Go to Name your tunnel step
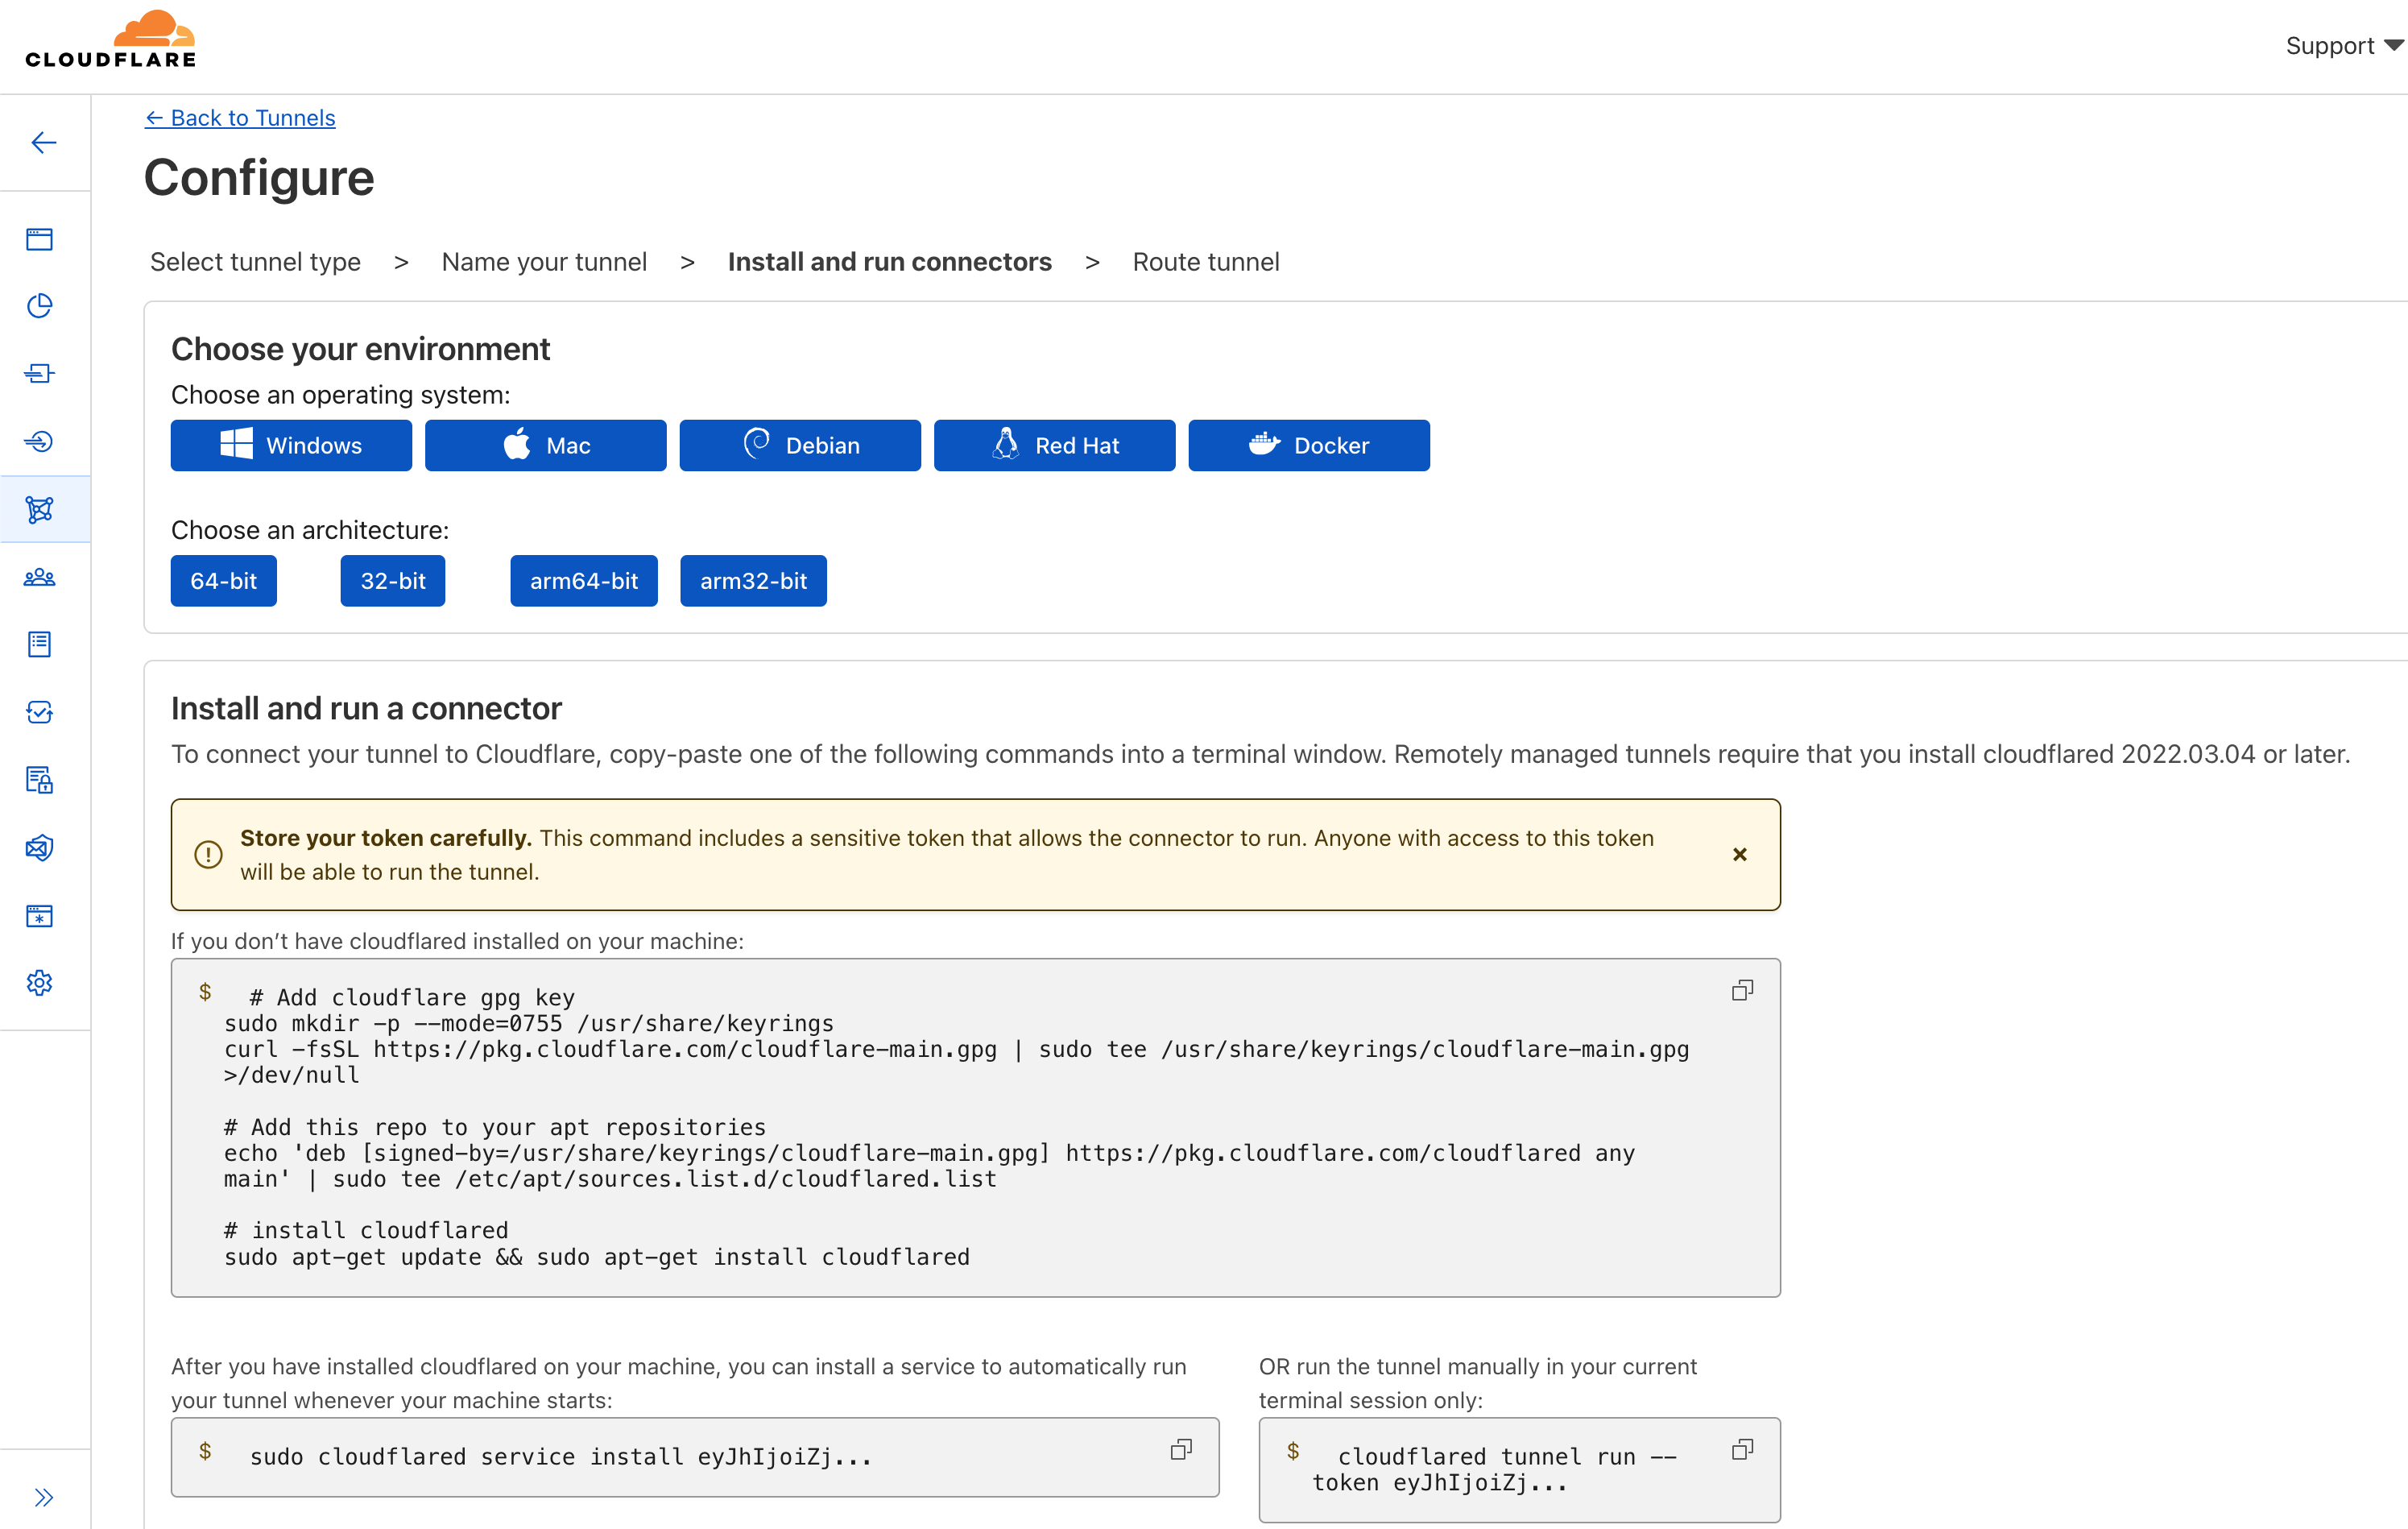Screen dimensions: 2408x1529 click(x=544, y=262)
